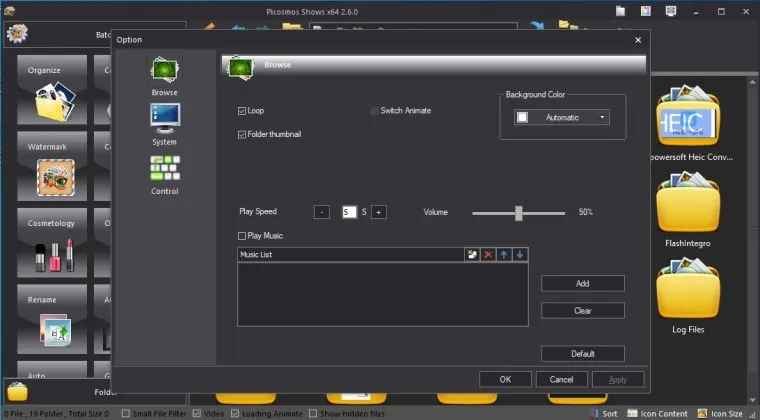The image size is (760, 420).
Task: Toggle the Loading Animate checkbox
Action: point(235,414)
